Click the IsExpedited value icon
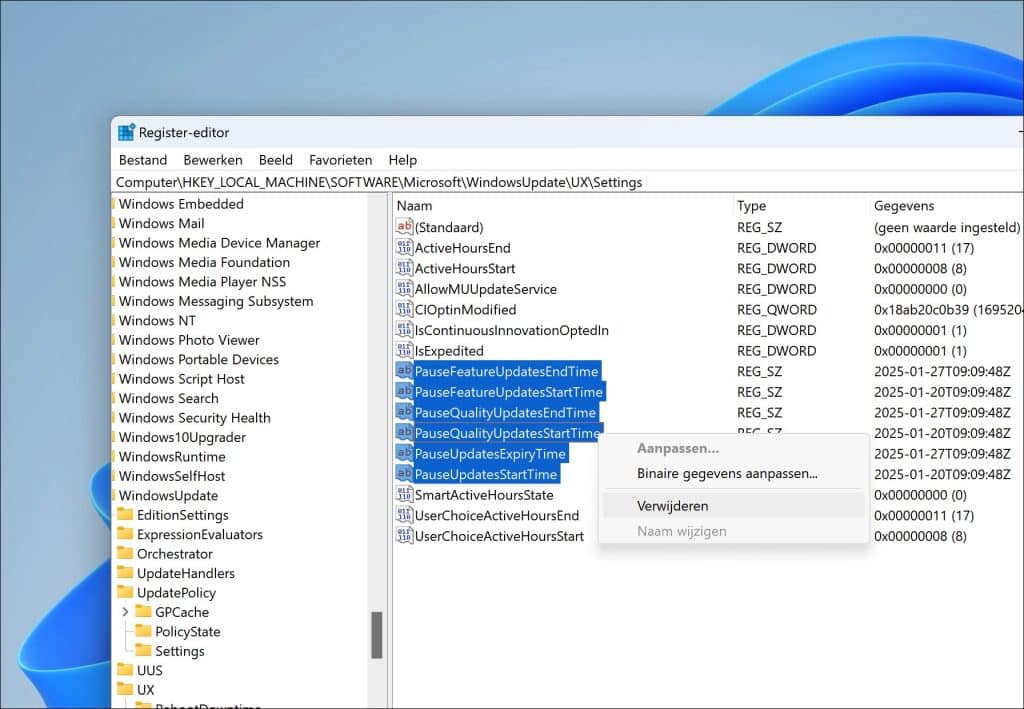The width and height of the screenshot is (1024, 709). coord(404,351)
